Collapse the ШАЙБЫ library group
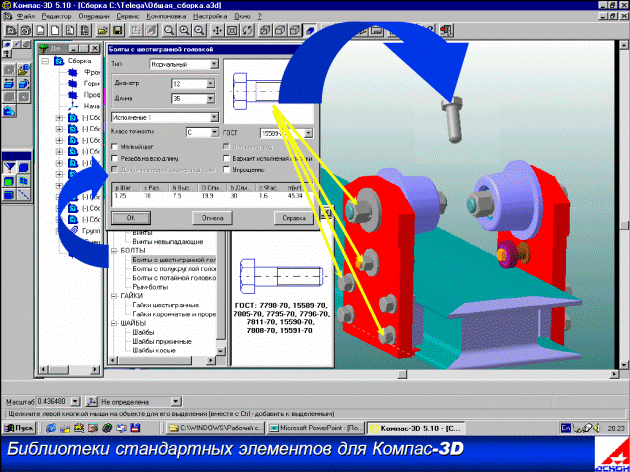Image resolution: width=630 pixels, height=472 pixels. point(114,323)
